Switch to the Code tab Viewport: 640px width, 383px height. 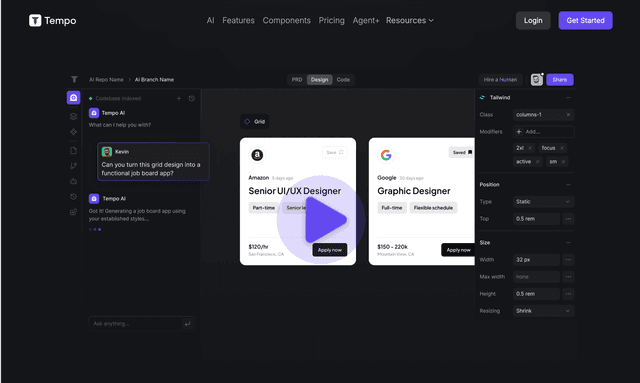click(x=343, y=80)
